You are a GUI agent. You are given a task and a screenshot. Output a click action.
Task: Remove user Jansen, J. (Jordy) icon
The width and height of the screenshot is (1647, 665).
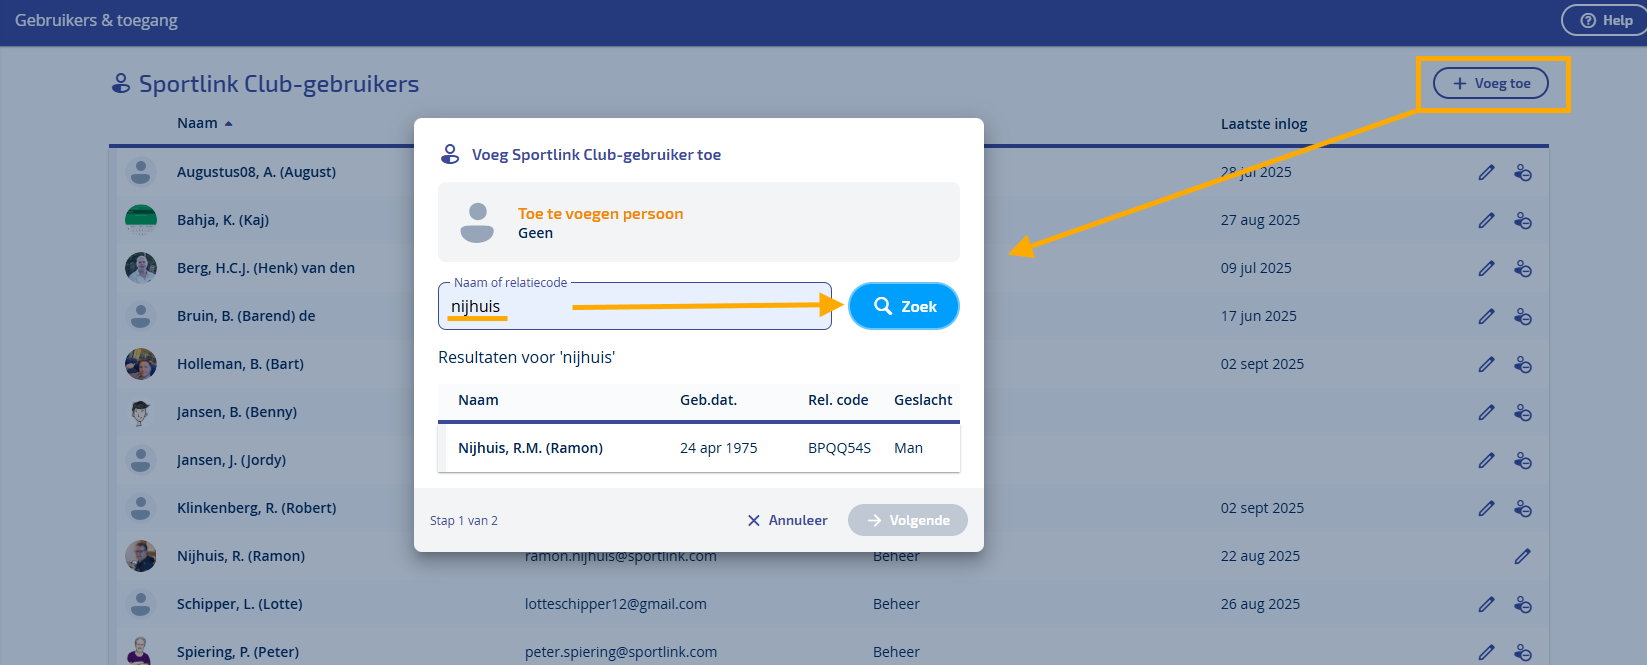click(1523, 460)
